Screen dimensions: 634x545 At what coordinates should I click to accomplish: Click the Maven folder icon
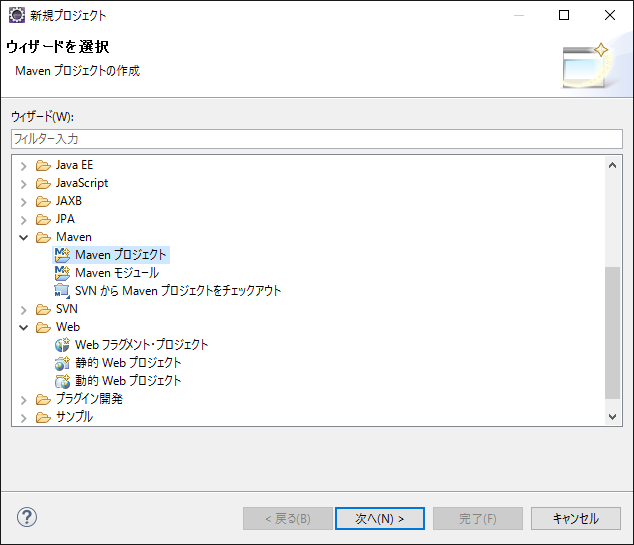[x=43, y=237]
